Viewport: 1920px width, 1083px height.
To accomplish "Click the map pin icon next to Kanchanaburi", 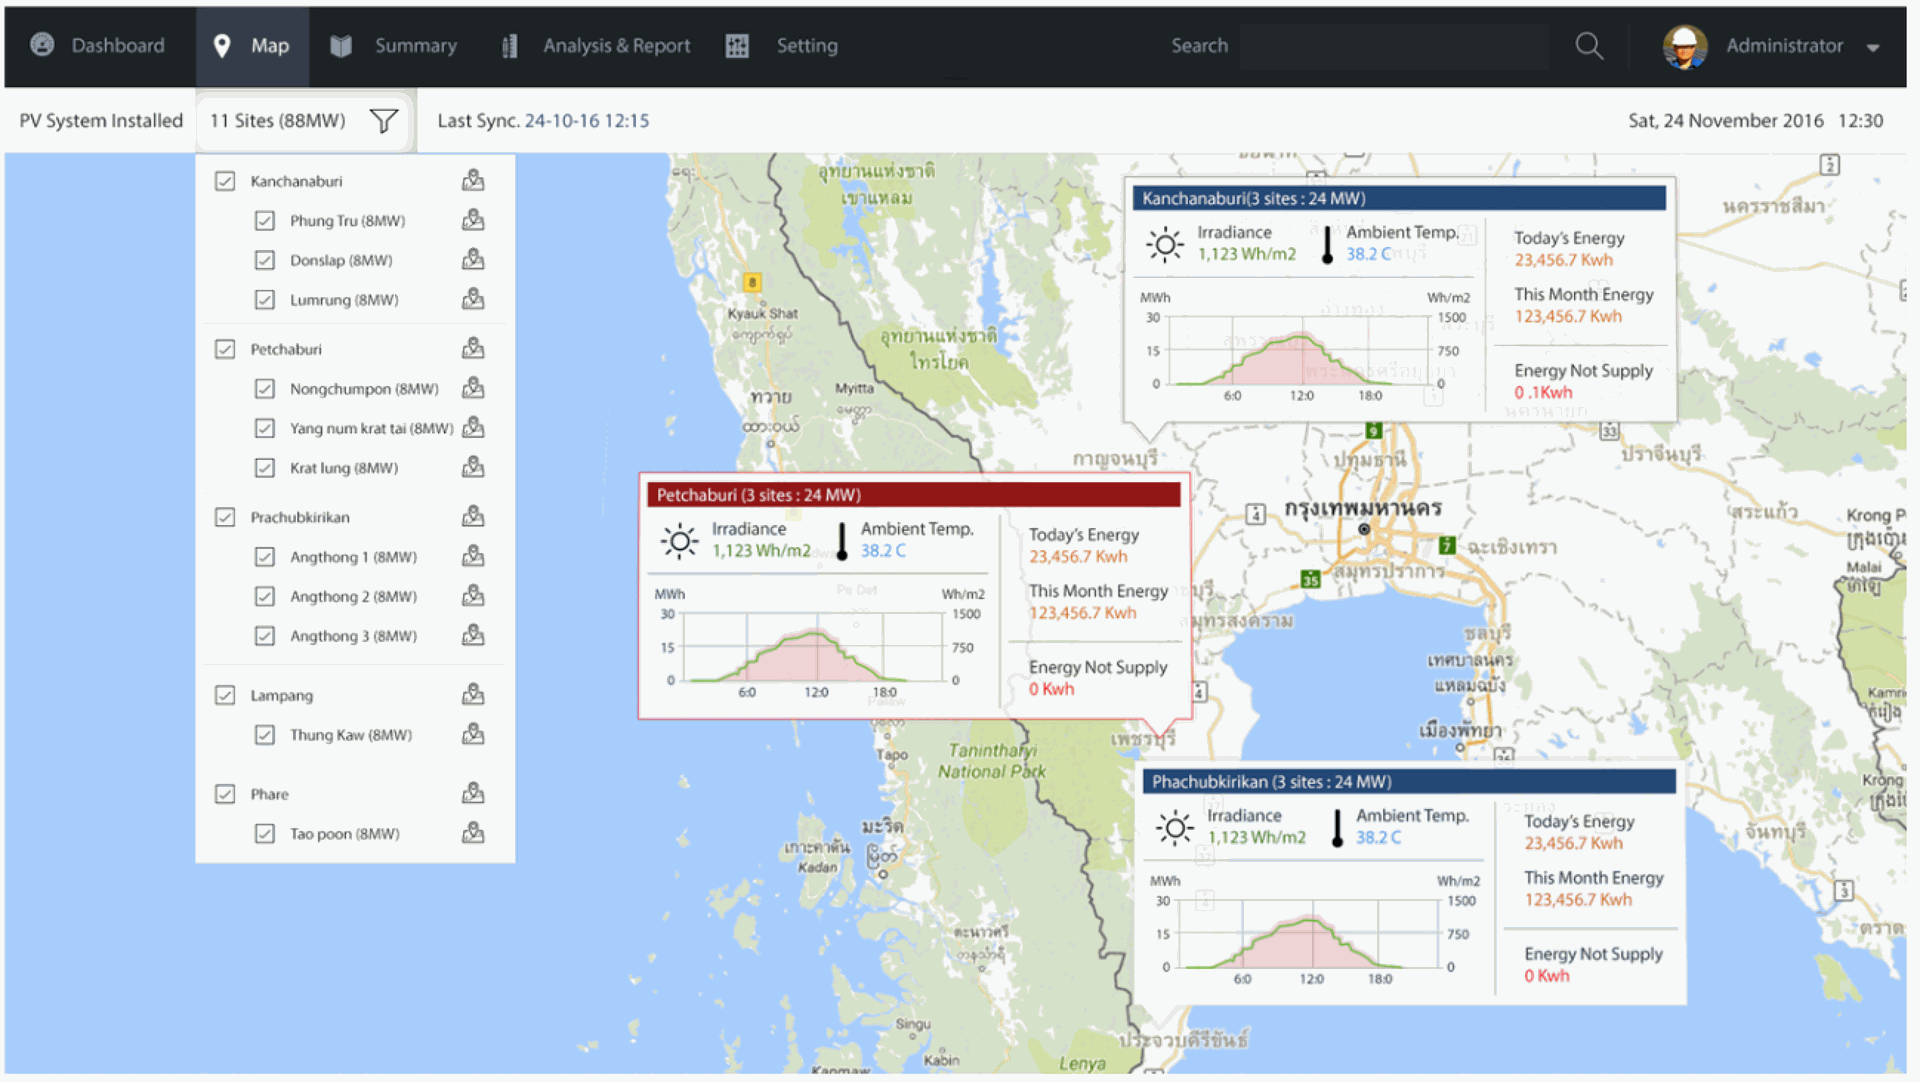I will (473, 180).
